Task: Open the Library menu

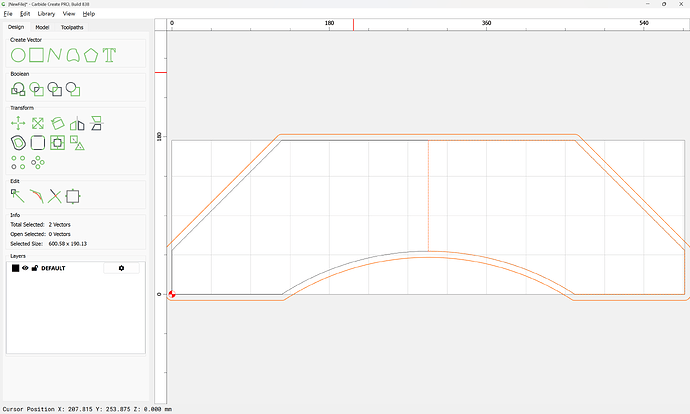Action: [x=46, y=14]
